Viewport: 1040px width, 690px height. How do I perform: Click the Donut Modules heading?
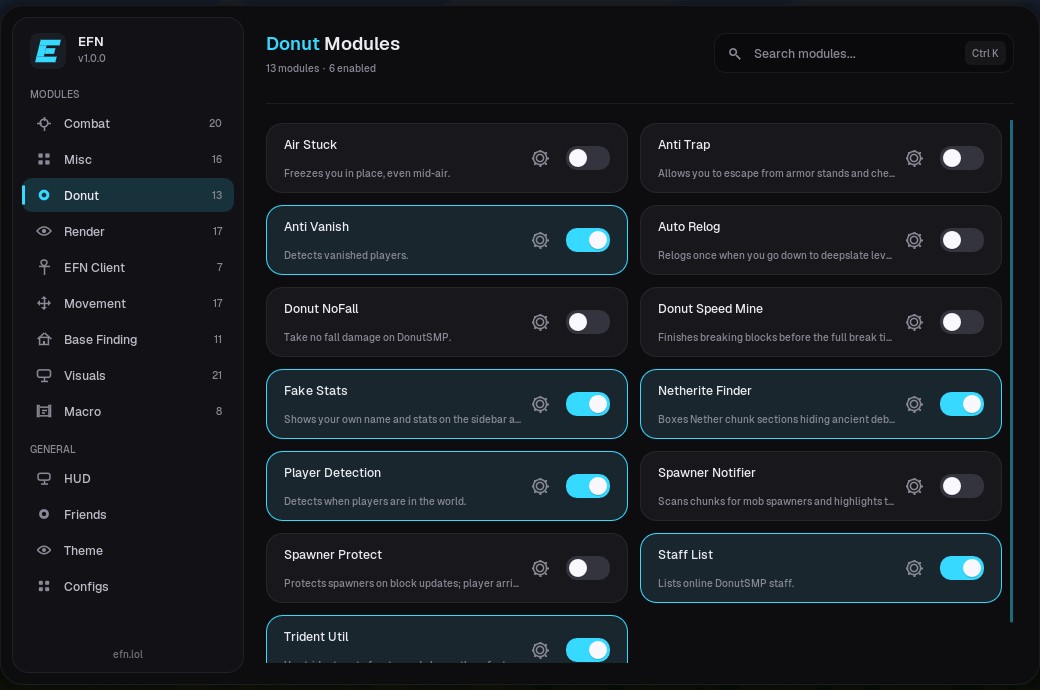pos(333,44)
